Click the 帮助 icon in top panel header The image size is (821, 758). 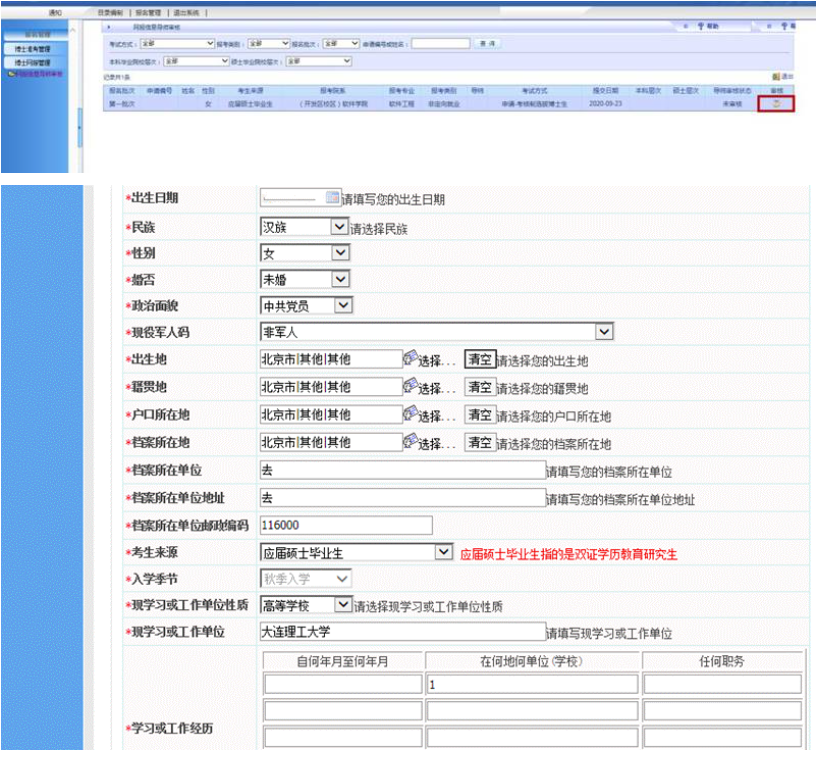point(701,26)
